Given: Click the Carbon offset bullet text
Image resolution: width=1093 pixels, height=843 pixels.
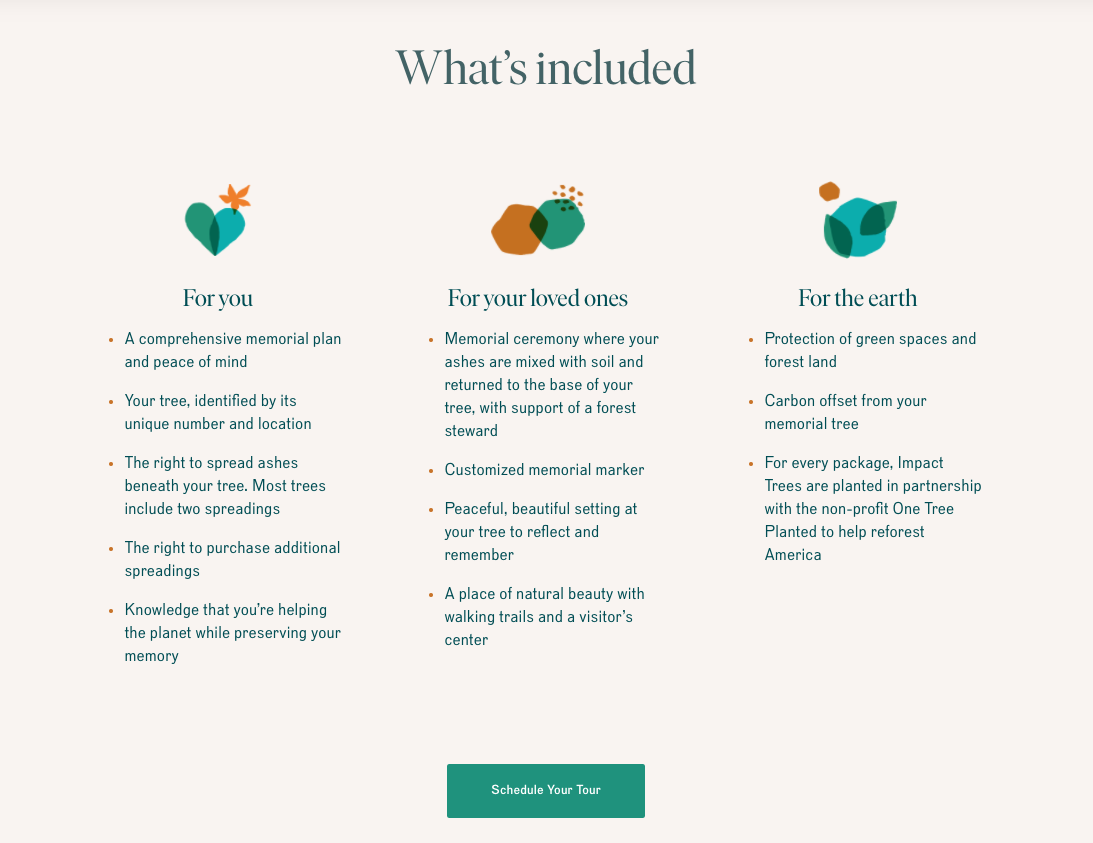Looking at the screenshot, I should pyautogui.click(x=845, y=412).
